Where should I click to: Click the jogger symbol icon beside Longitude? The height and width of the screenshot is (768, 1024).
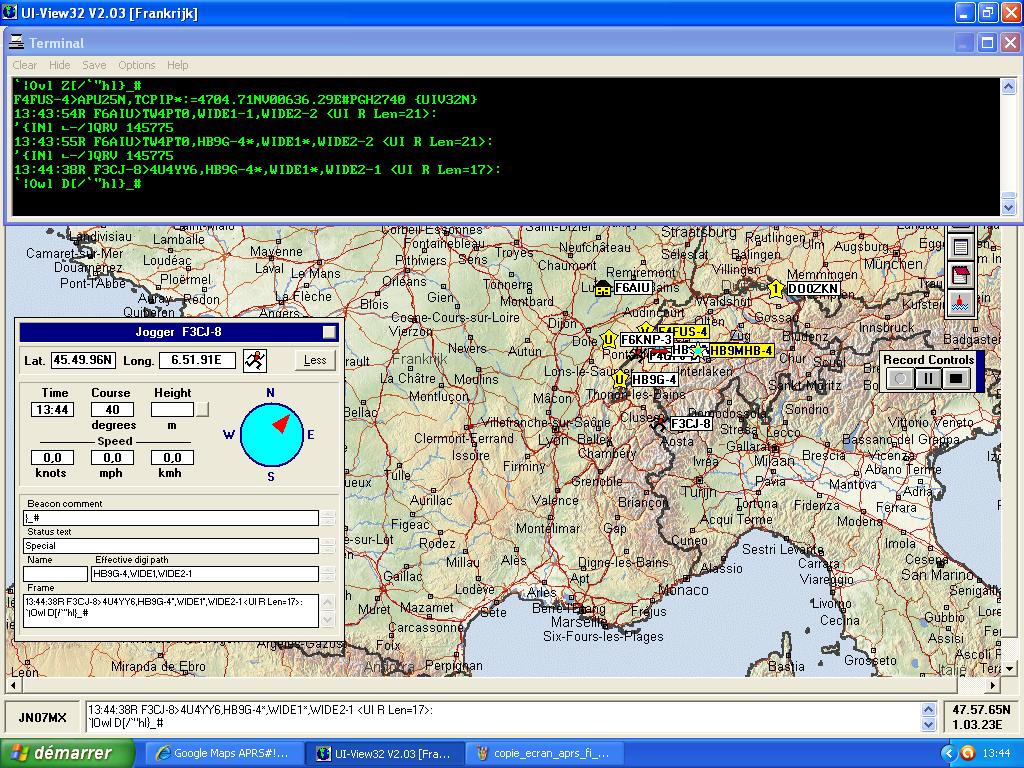(x=256, y=360)
